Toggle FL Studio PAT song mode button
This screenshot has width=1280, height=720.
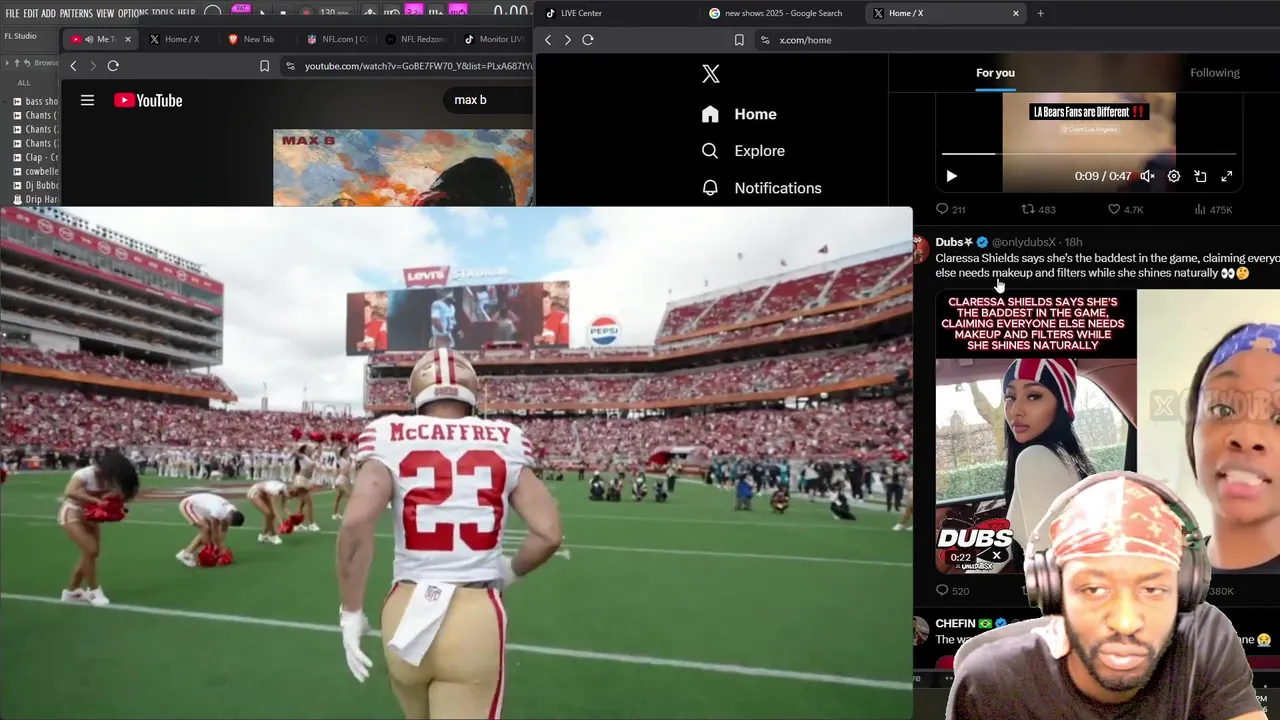241,9
